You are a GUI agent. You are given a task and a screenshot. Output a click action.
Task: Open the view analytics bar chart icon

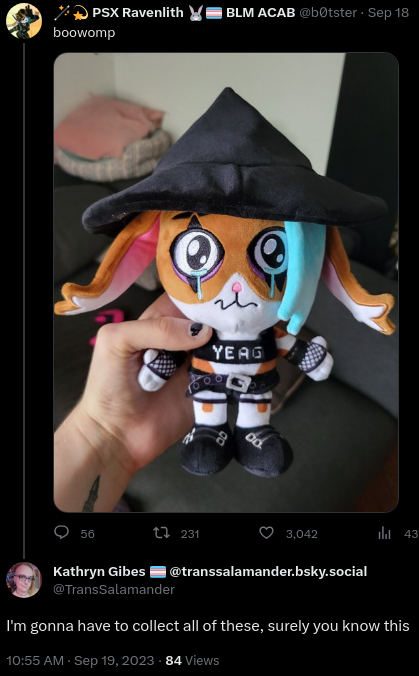384,534
